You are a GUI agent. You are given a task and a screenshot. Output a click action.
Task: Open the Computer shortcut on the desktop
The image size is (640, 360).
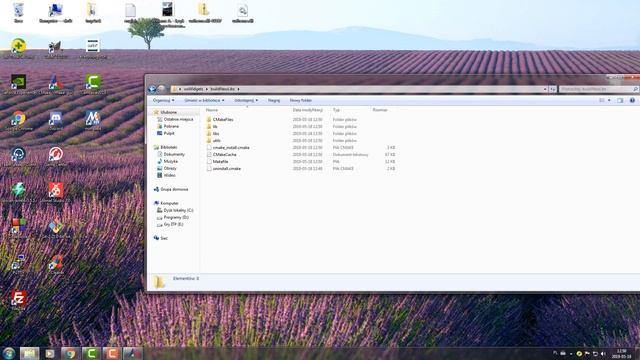click(56, 13)
